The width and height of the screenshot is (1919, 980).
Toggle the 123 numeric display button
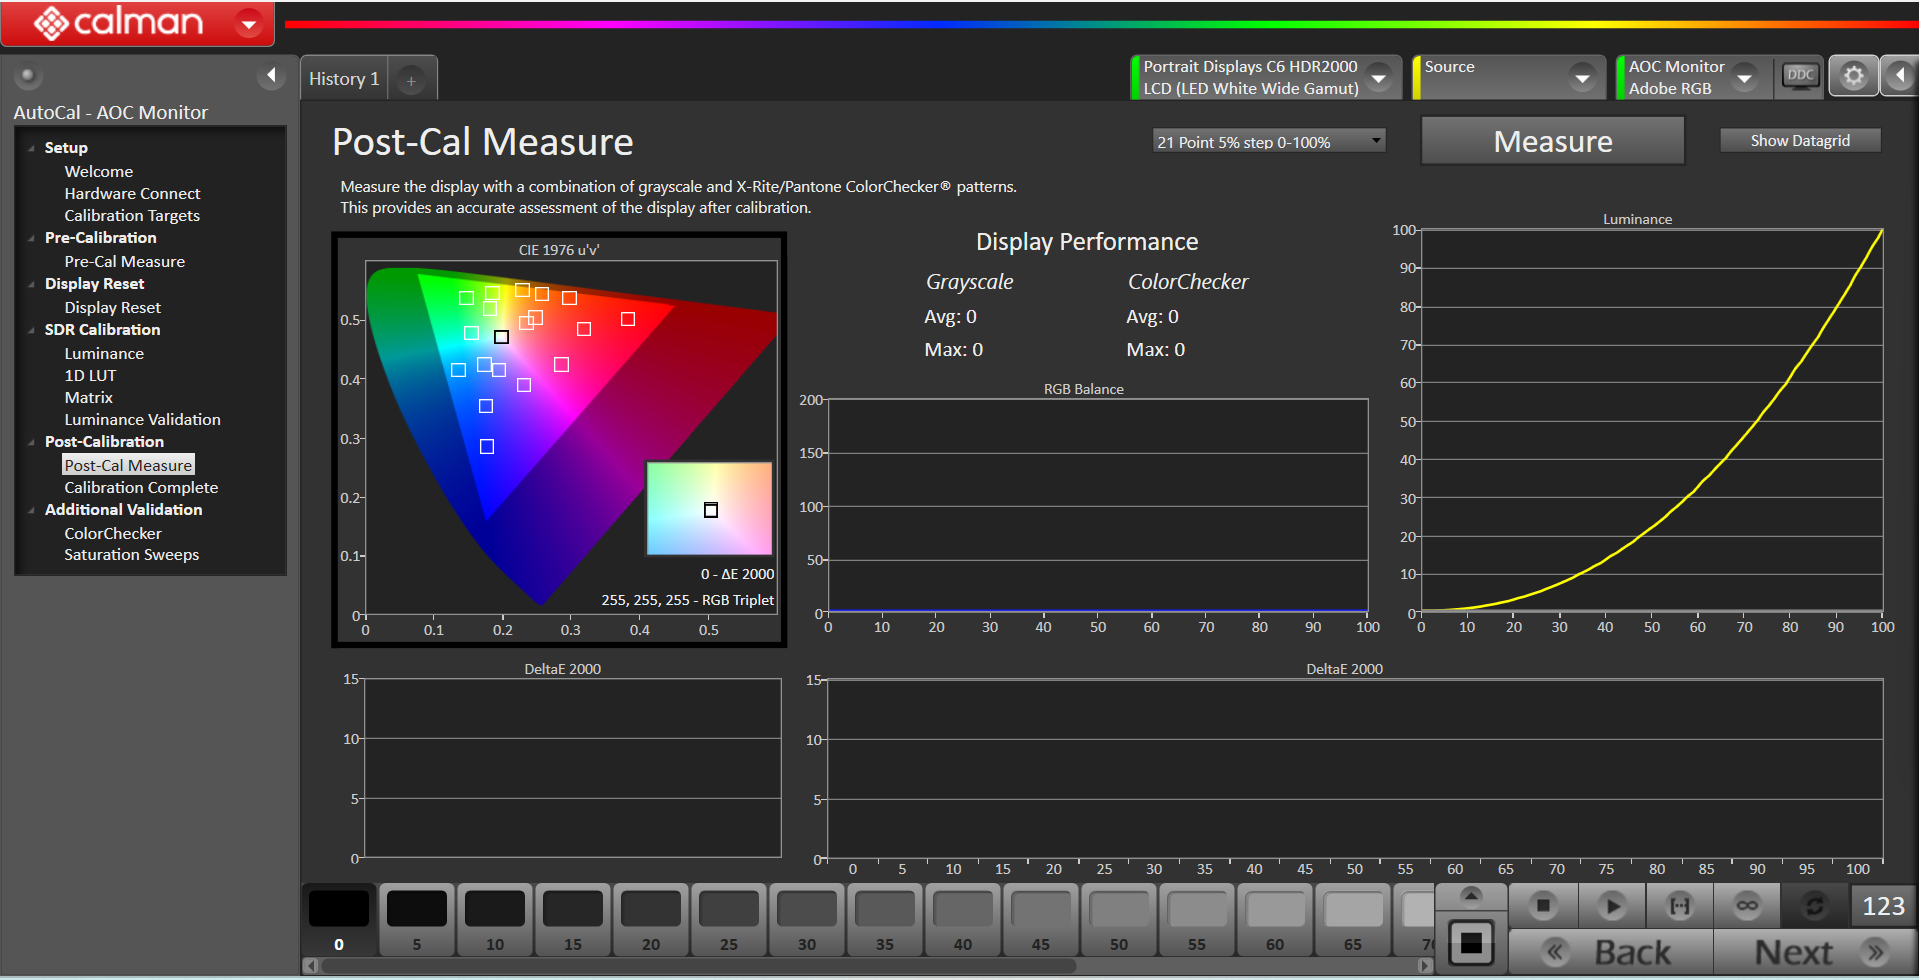[x=1883, y=906]
